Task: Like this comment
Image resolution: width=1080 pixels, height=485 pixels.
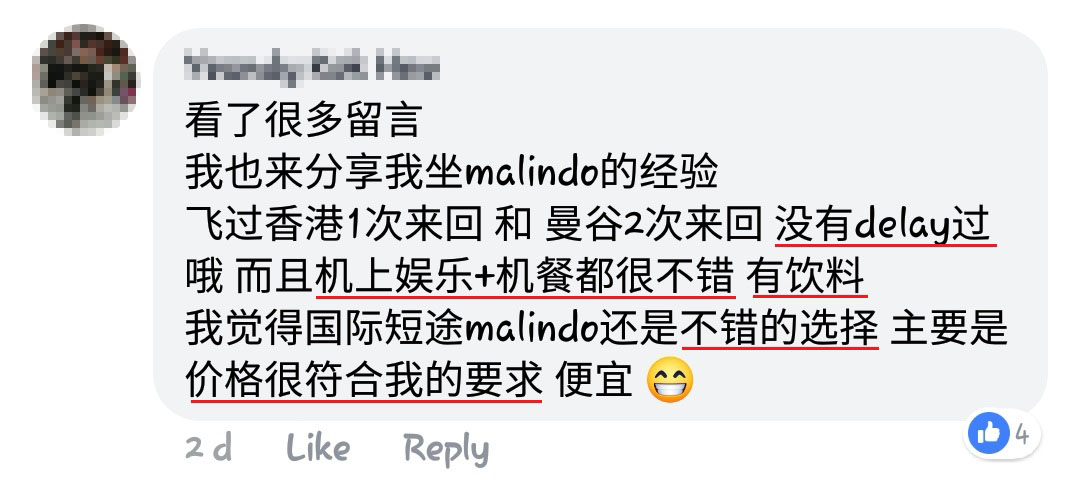Action: (318, 448)
